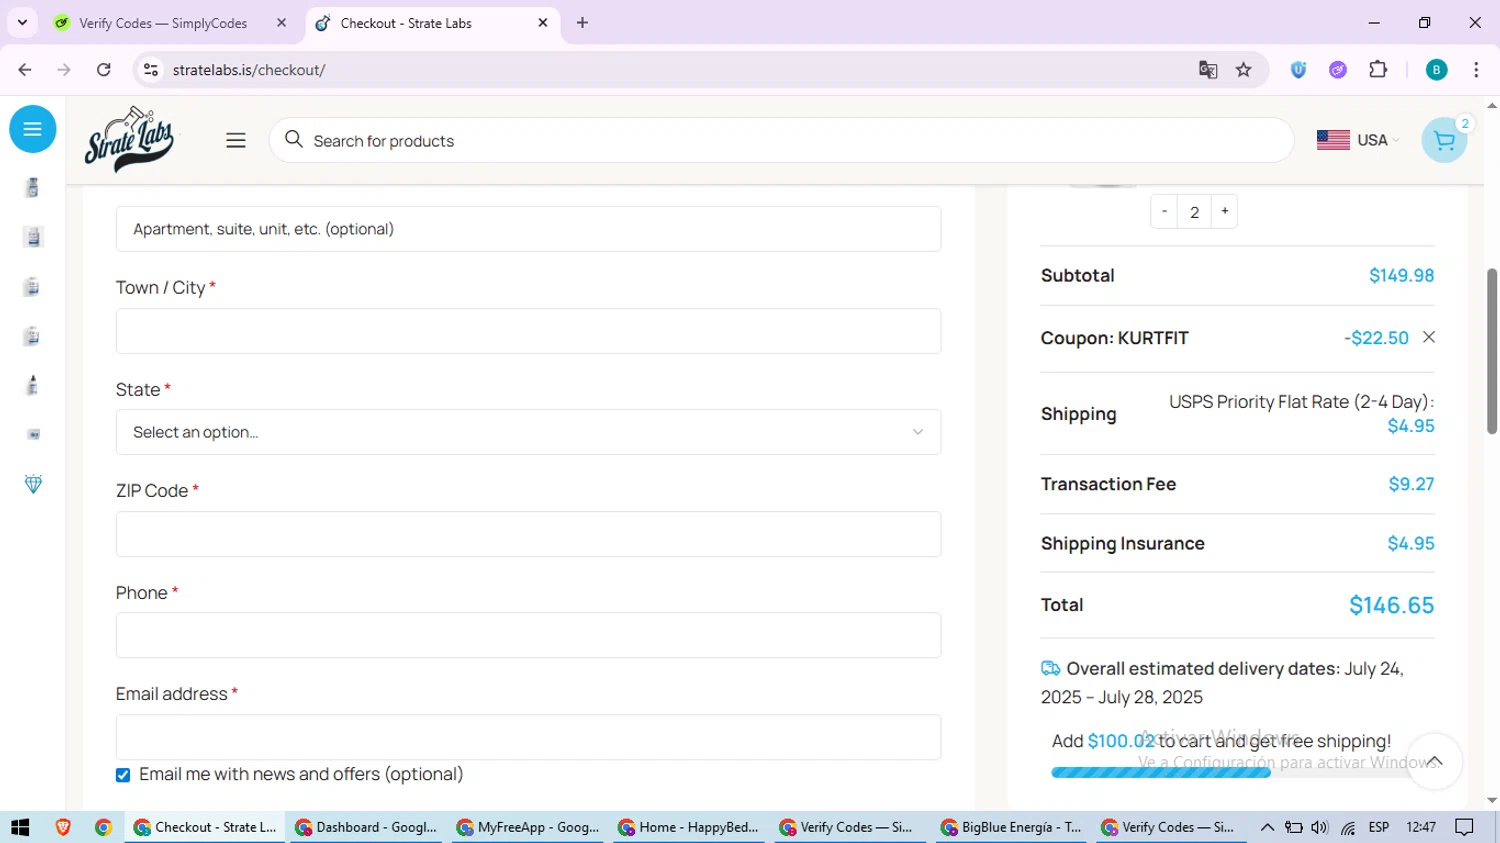The width and height of the screenshot is (1500, 843).
Task: Close the Verify Codes SimplyCodes tab
Action: coord(282,23)
